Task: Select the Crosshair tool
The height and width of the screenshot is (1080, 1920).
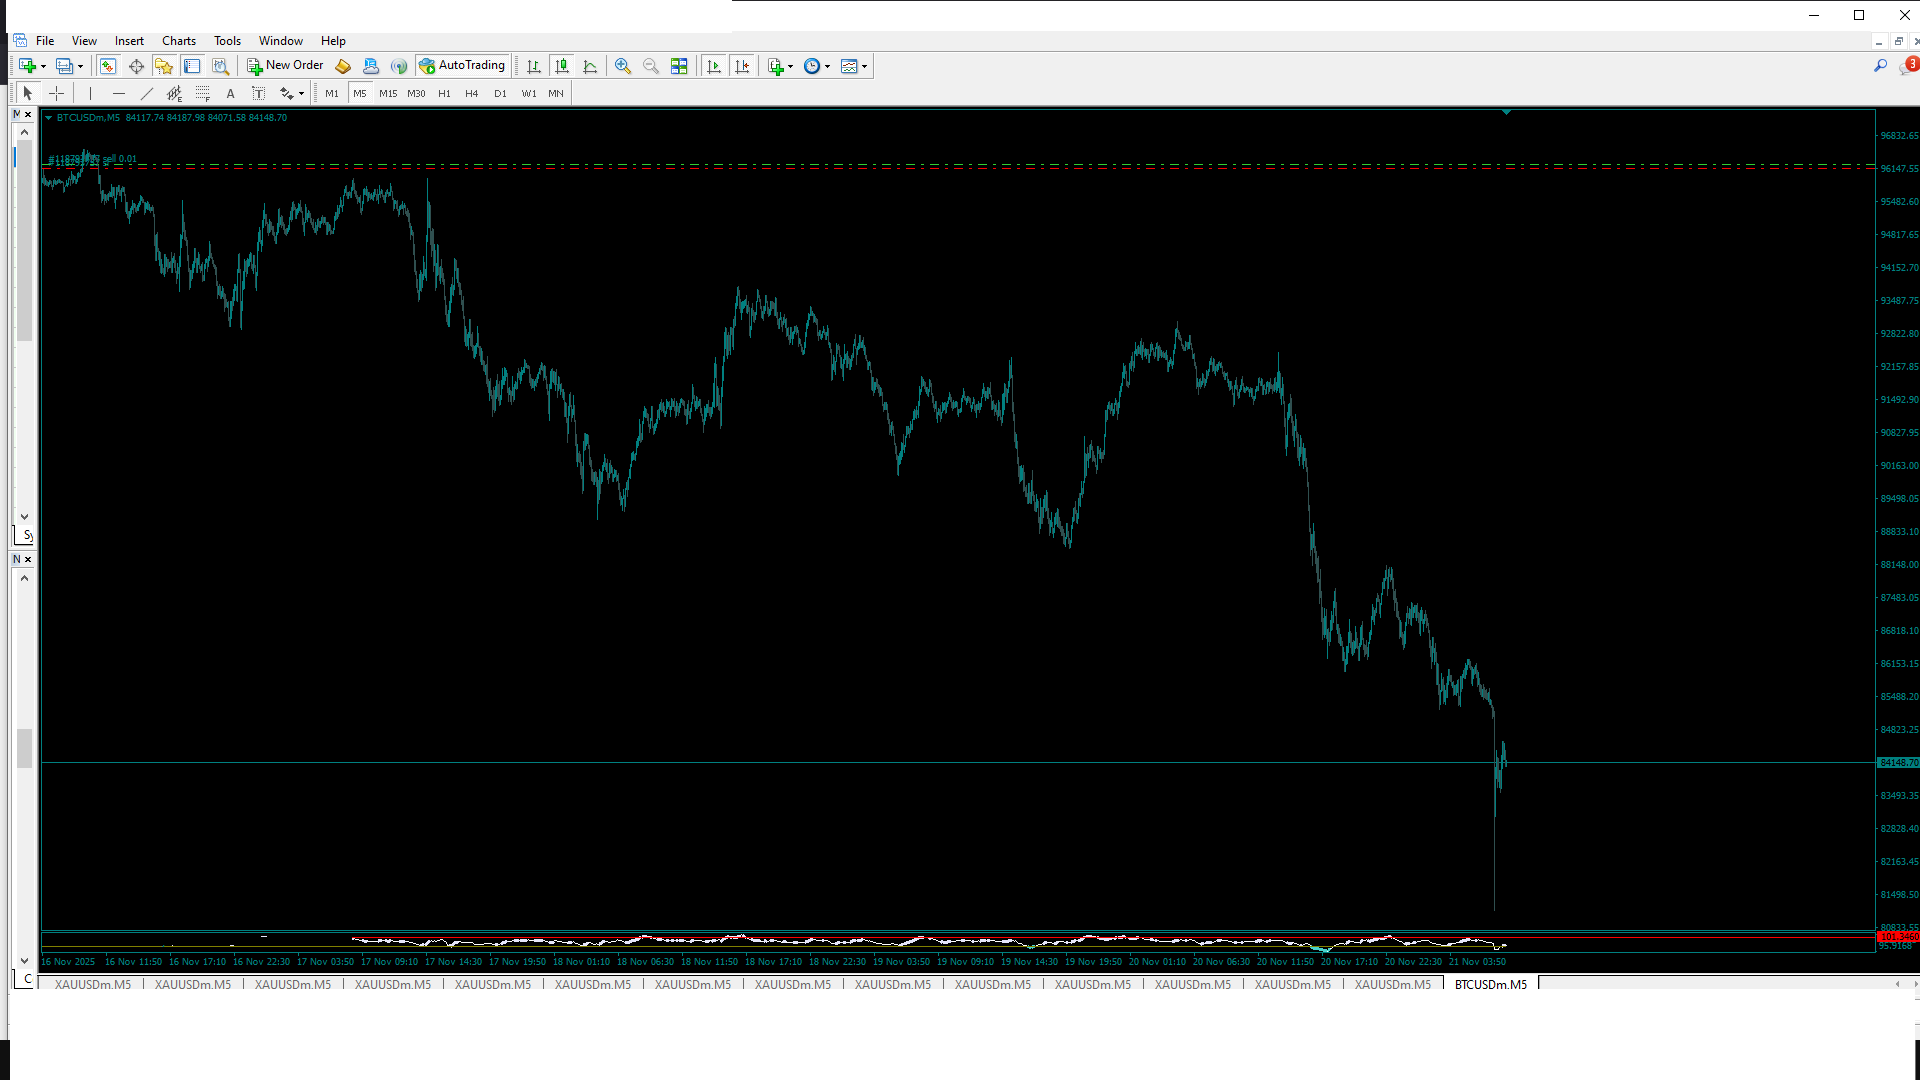Action: click(57, 93)
